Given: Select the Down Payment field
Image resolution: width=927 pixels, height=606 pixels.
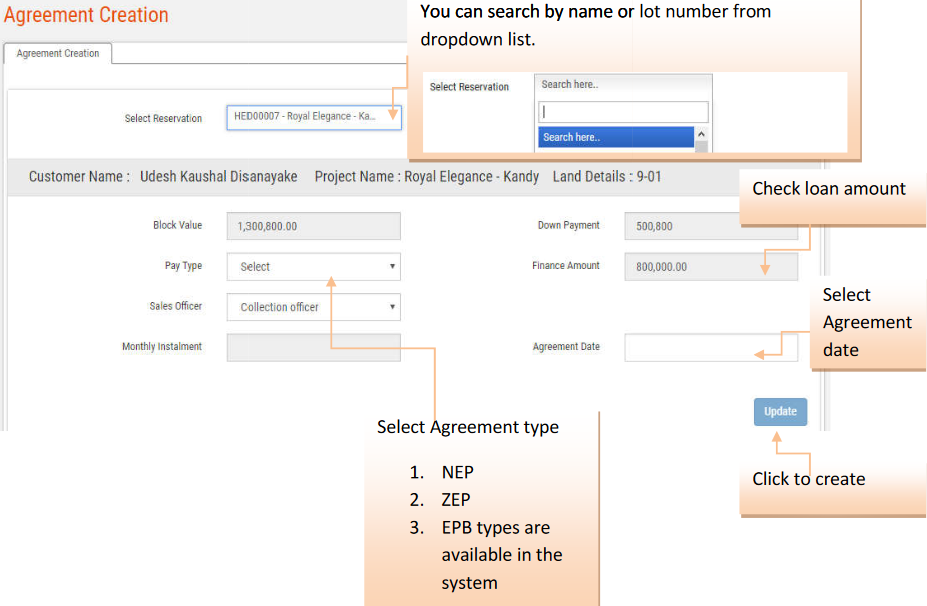Looking at the screenshot, I should 711,226.
